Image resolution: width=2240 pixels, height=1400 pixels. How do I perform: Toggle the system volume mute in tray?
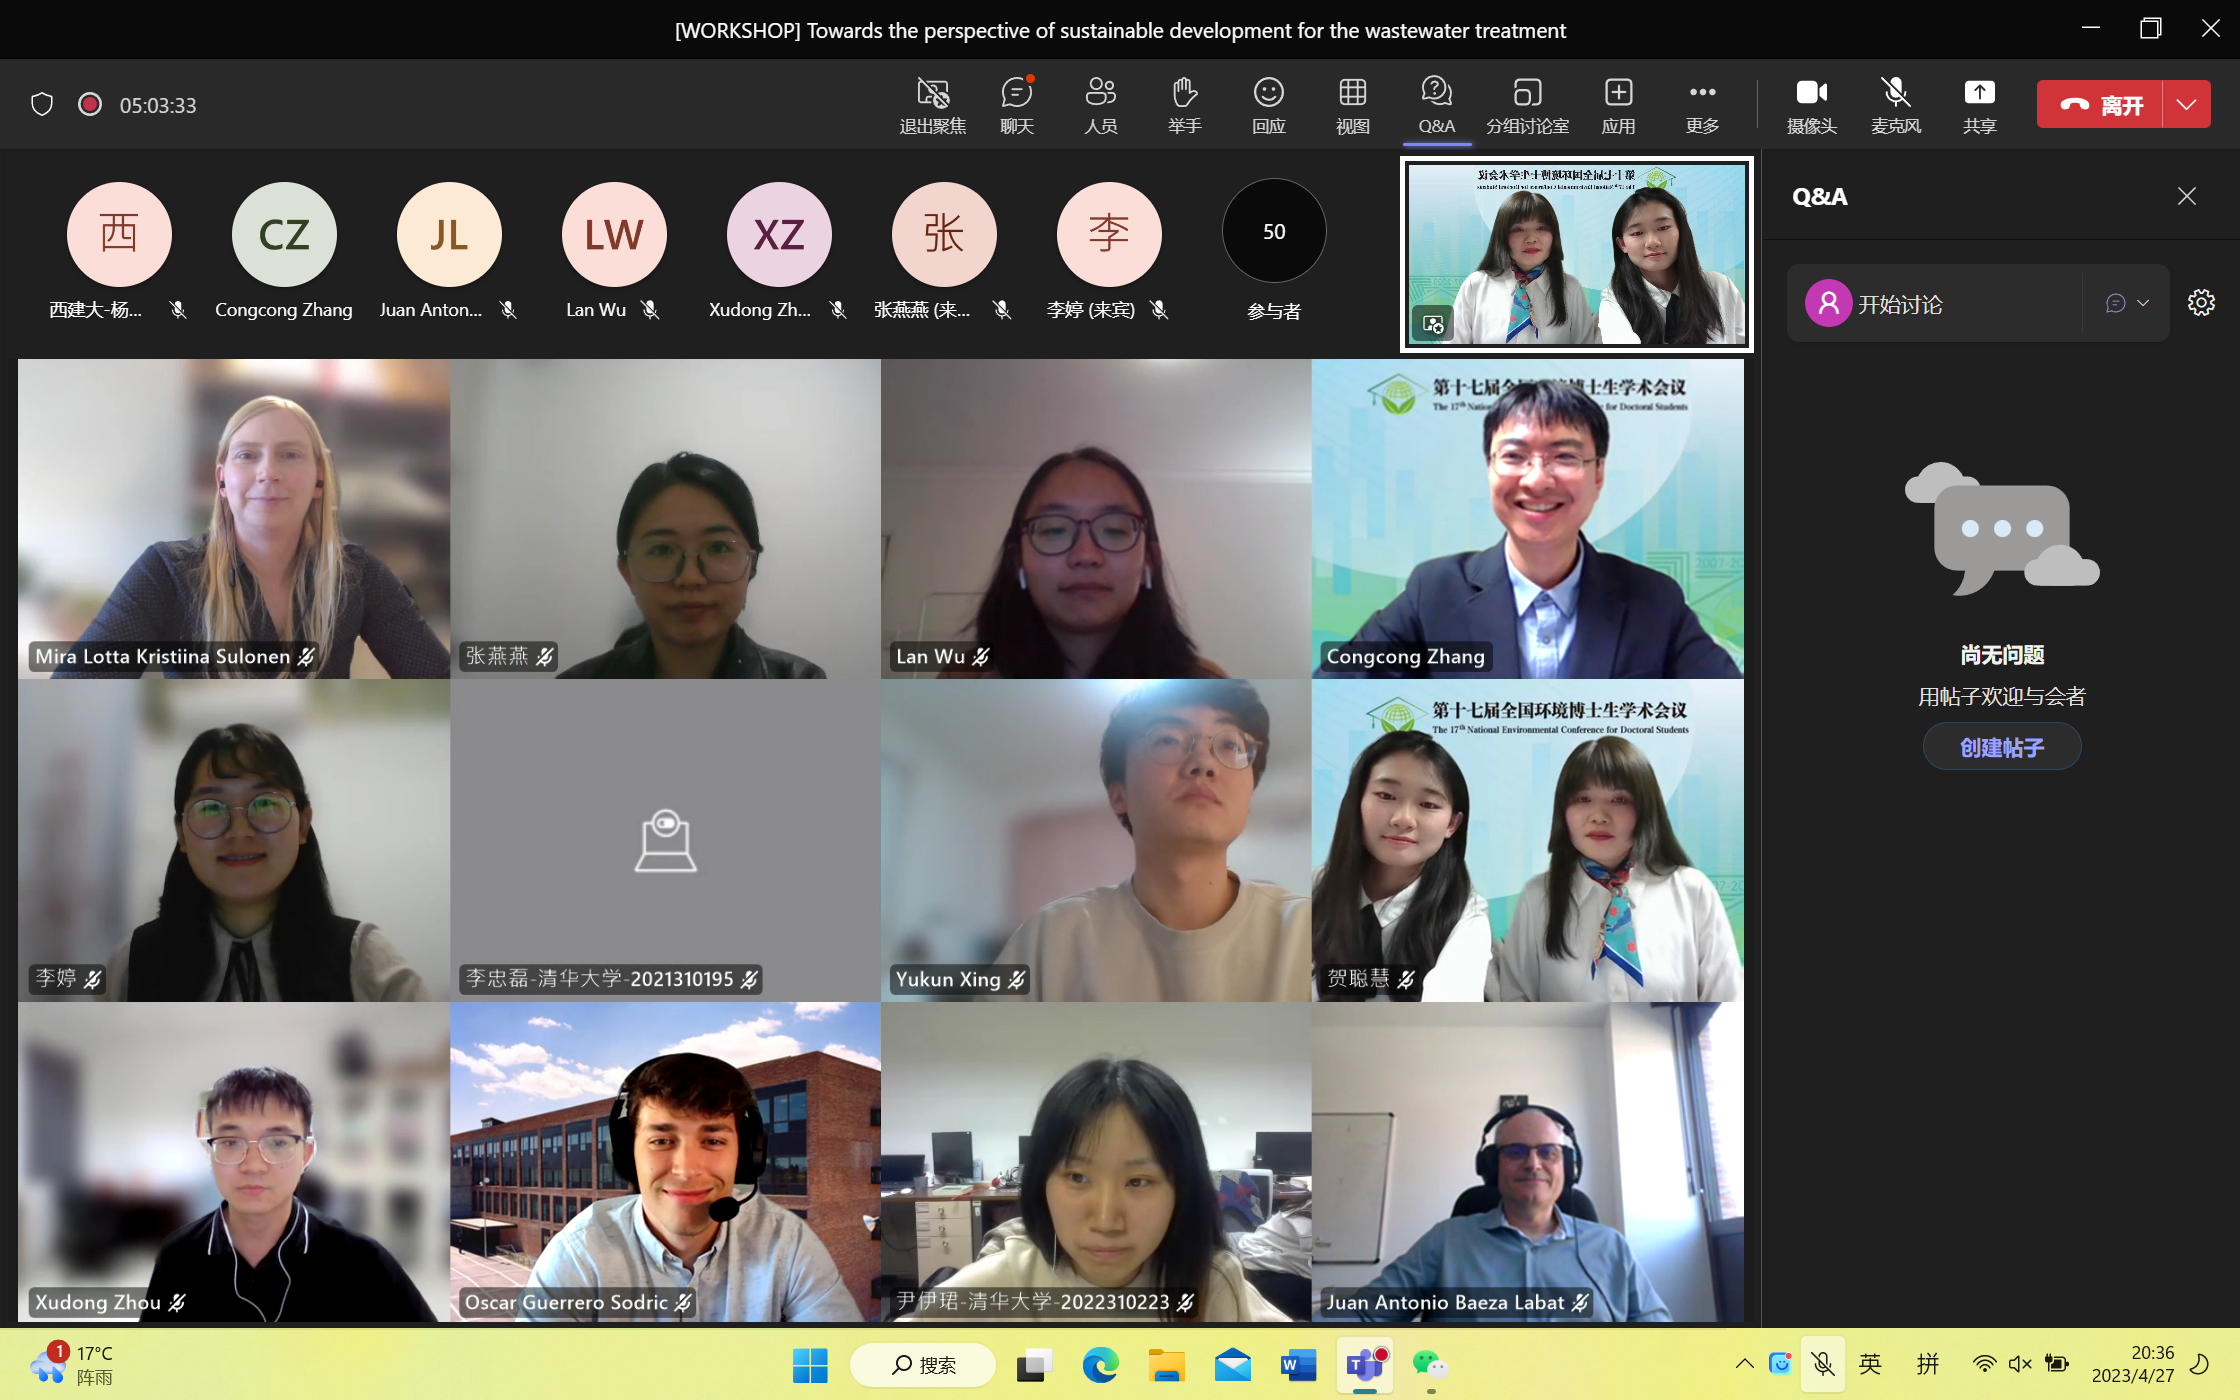click(x=2019, y=1364)
